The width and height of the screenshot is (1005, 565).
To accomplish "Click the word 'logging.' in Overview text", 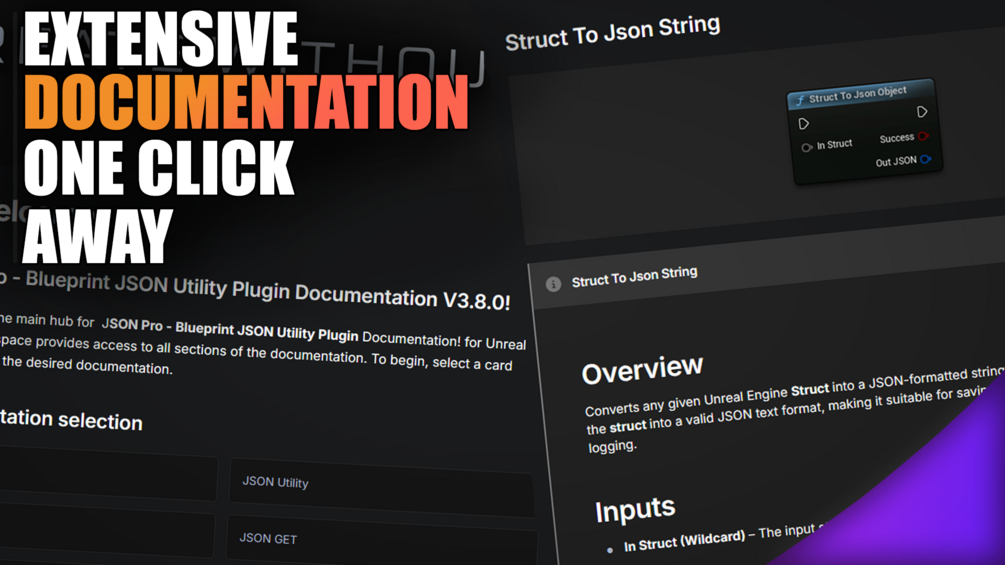I will [613, 446].
